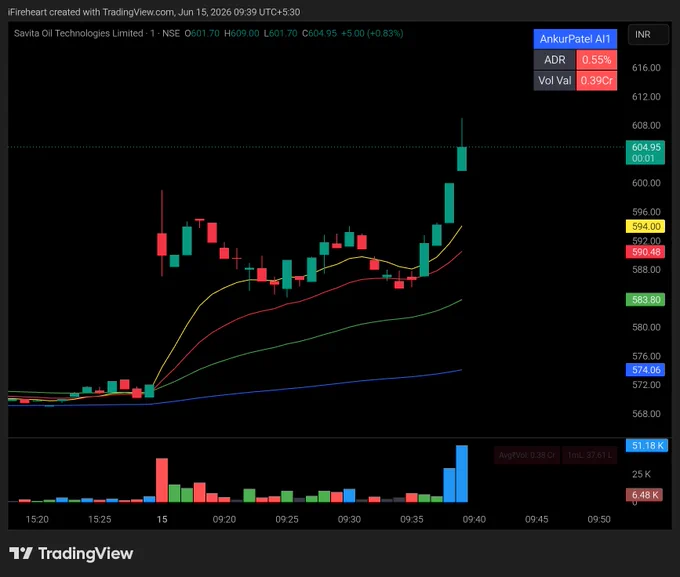Click the 568.00 price axis tick
680x577 pixels.
tap(646, 414)
